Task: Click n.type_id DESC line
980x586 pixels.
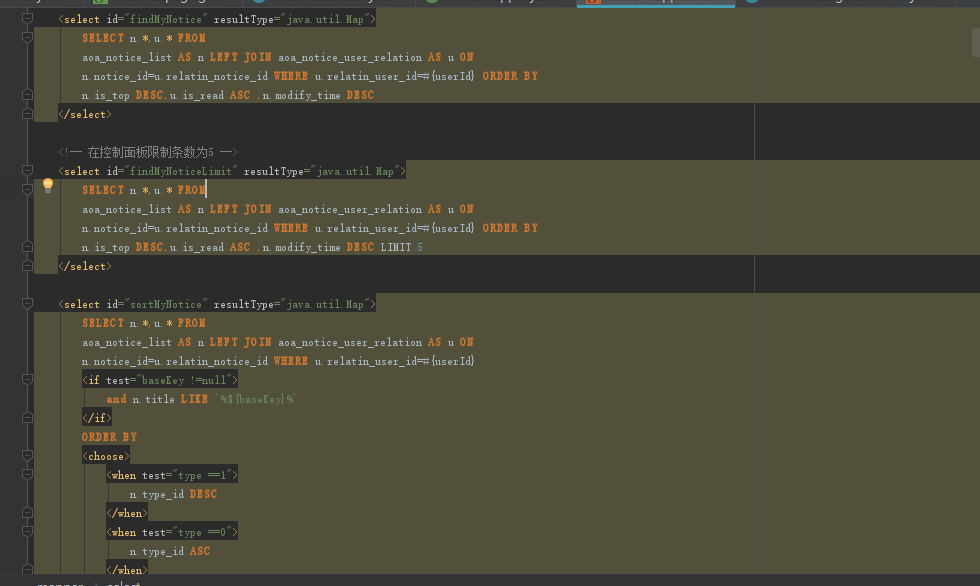Action: pyautogui.click(x=173, y=494)
